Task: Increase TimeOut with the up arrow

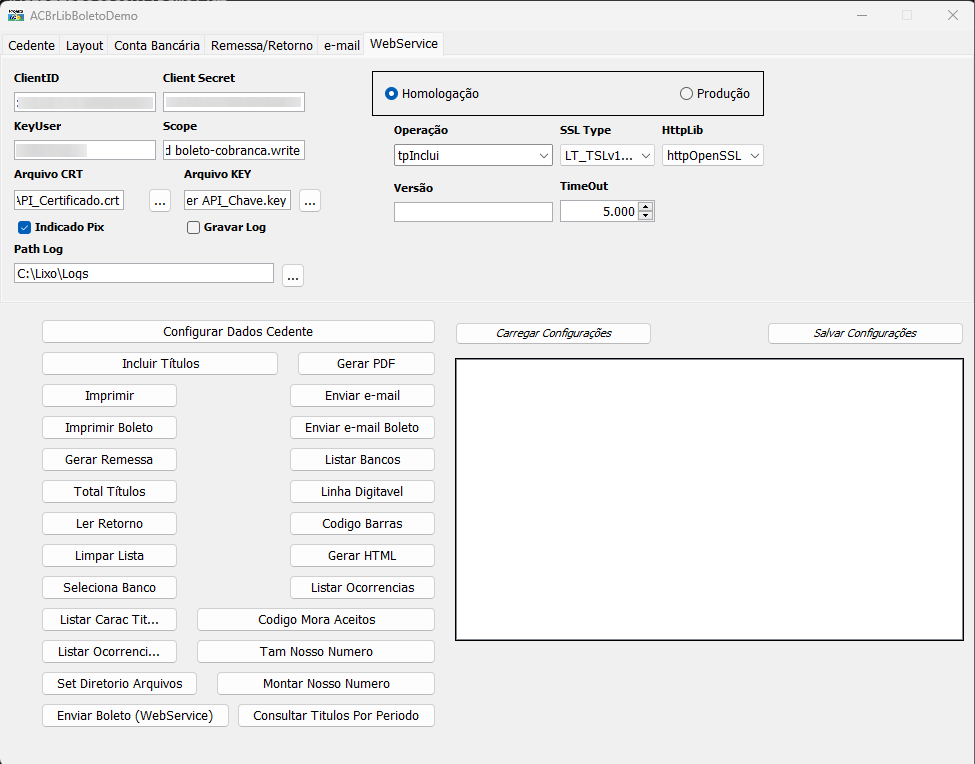Action: tap(646, 207)
